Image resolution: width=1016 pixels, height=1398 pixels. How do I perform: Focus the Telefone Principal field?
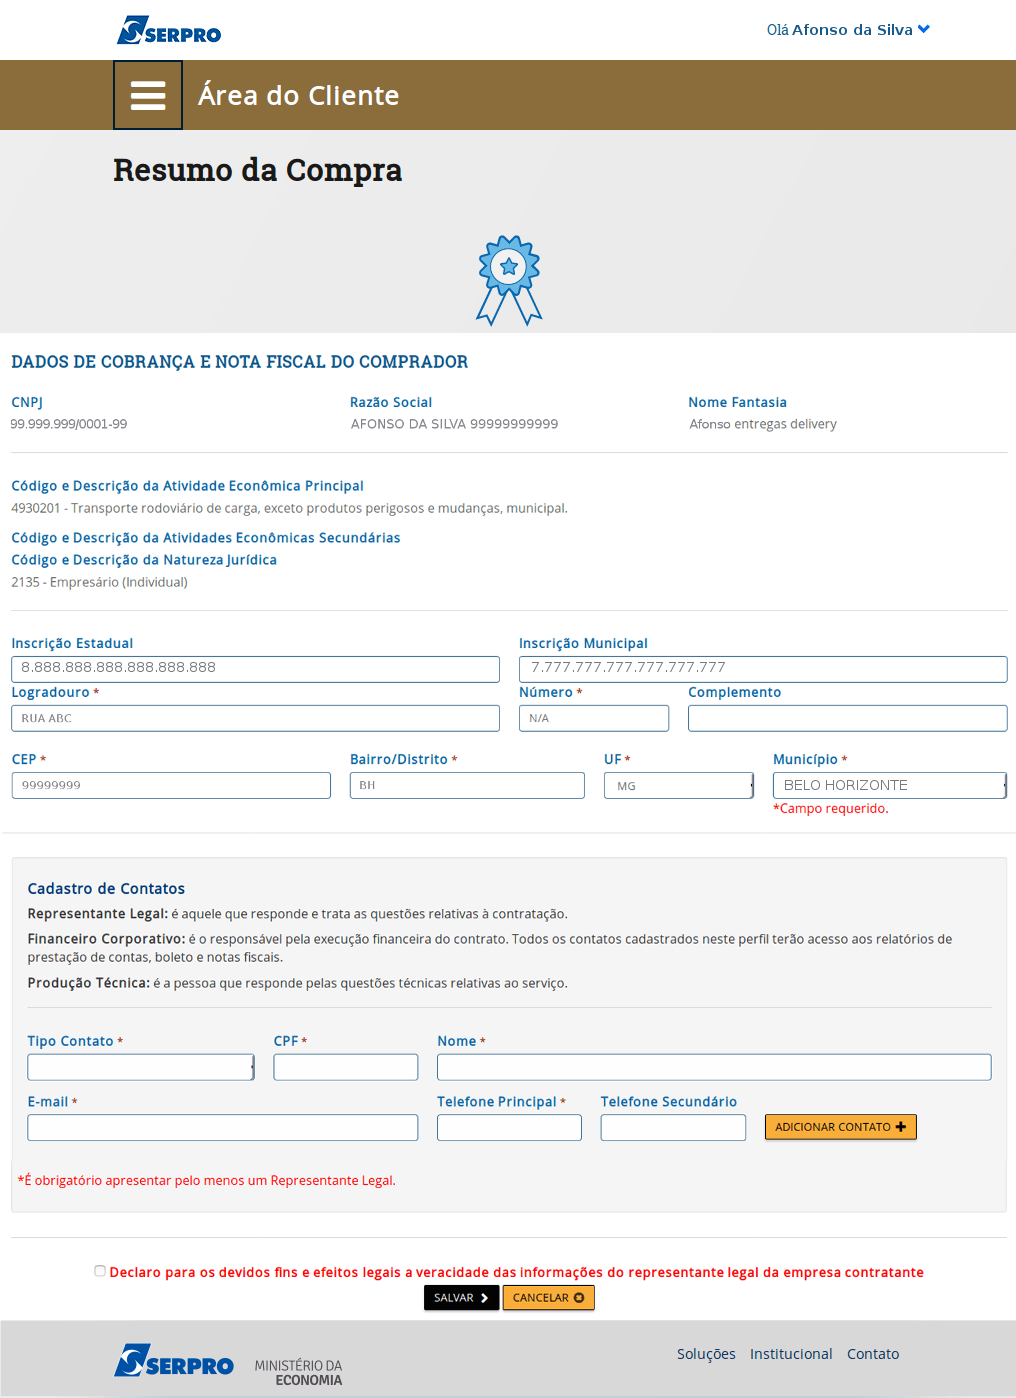(x=509, y=1128)
